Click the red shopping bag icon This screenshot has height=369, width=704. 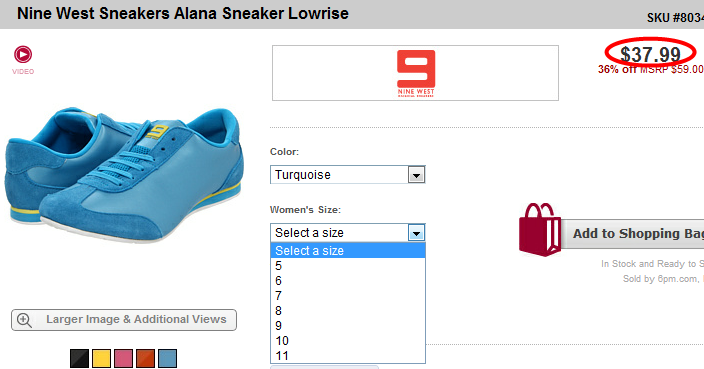(540, 229)
